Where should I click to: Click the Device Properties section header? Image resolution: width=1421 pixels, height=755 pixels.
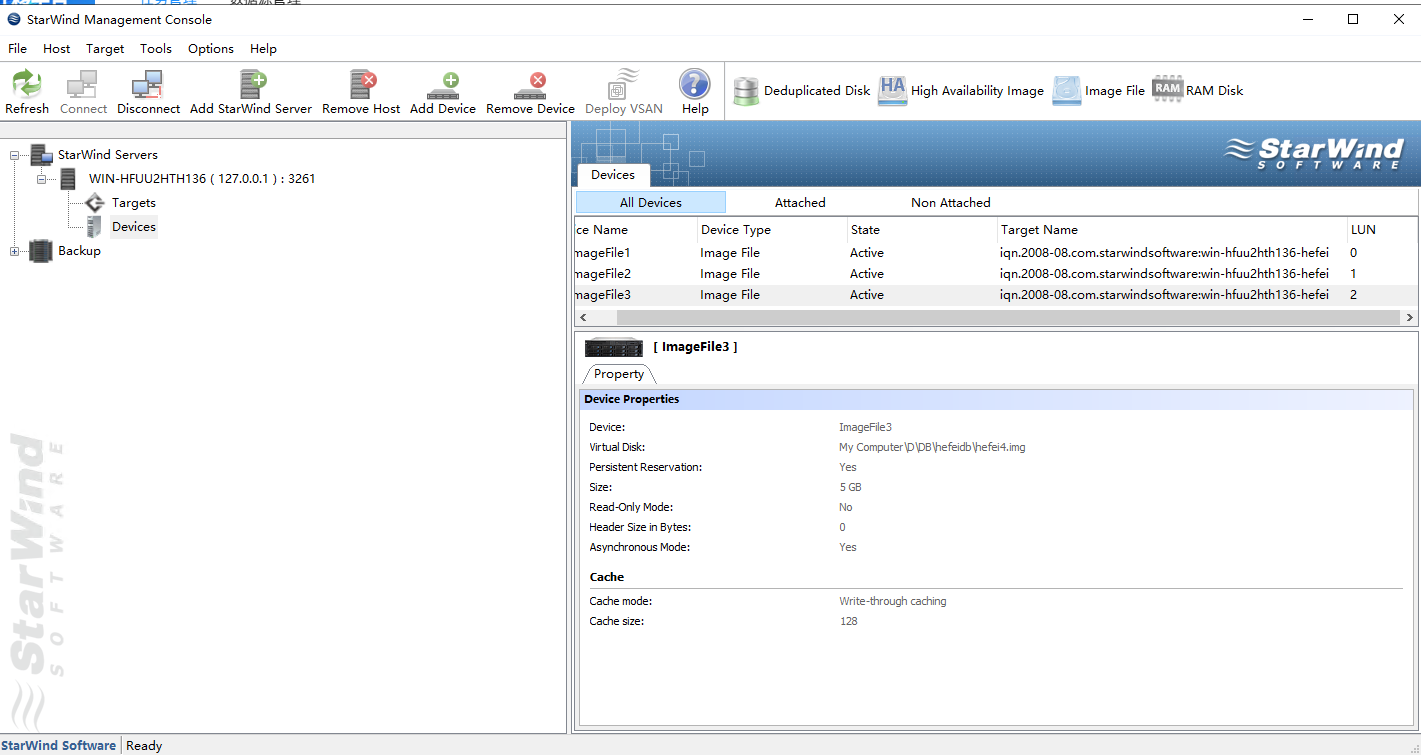click(x=996, y=399)
